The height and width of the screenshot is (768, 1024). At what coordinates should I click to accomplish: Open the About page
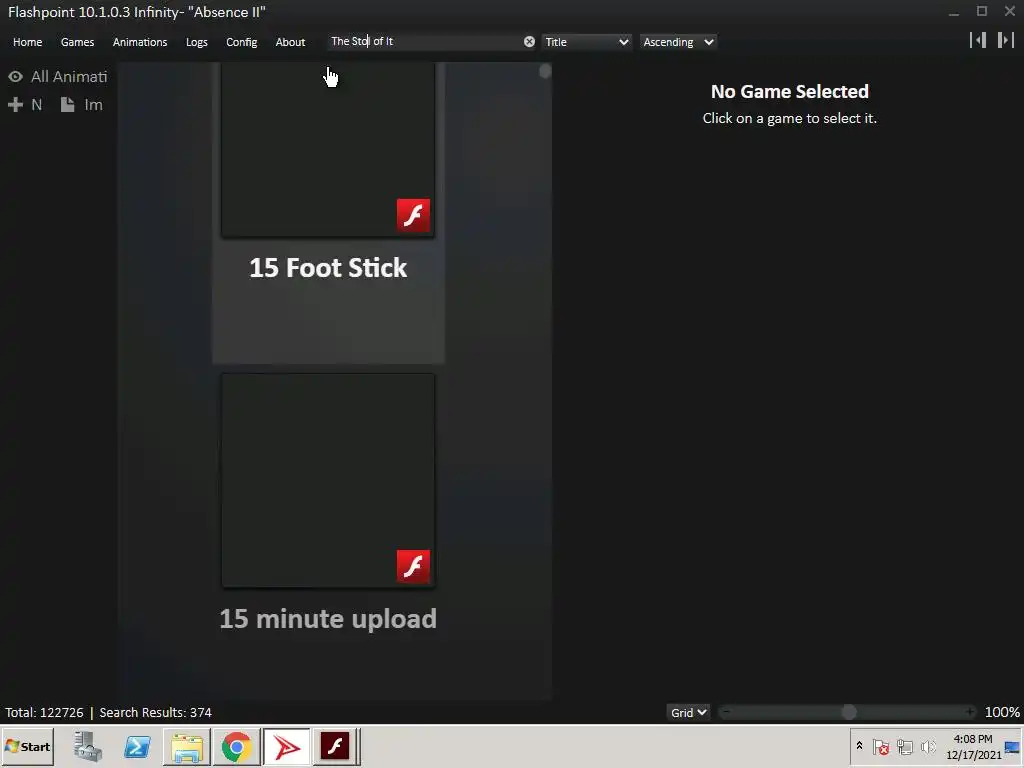[x=290, y=42]
